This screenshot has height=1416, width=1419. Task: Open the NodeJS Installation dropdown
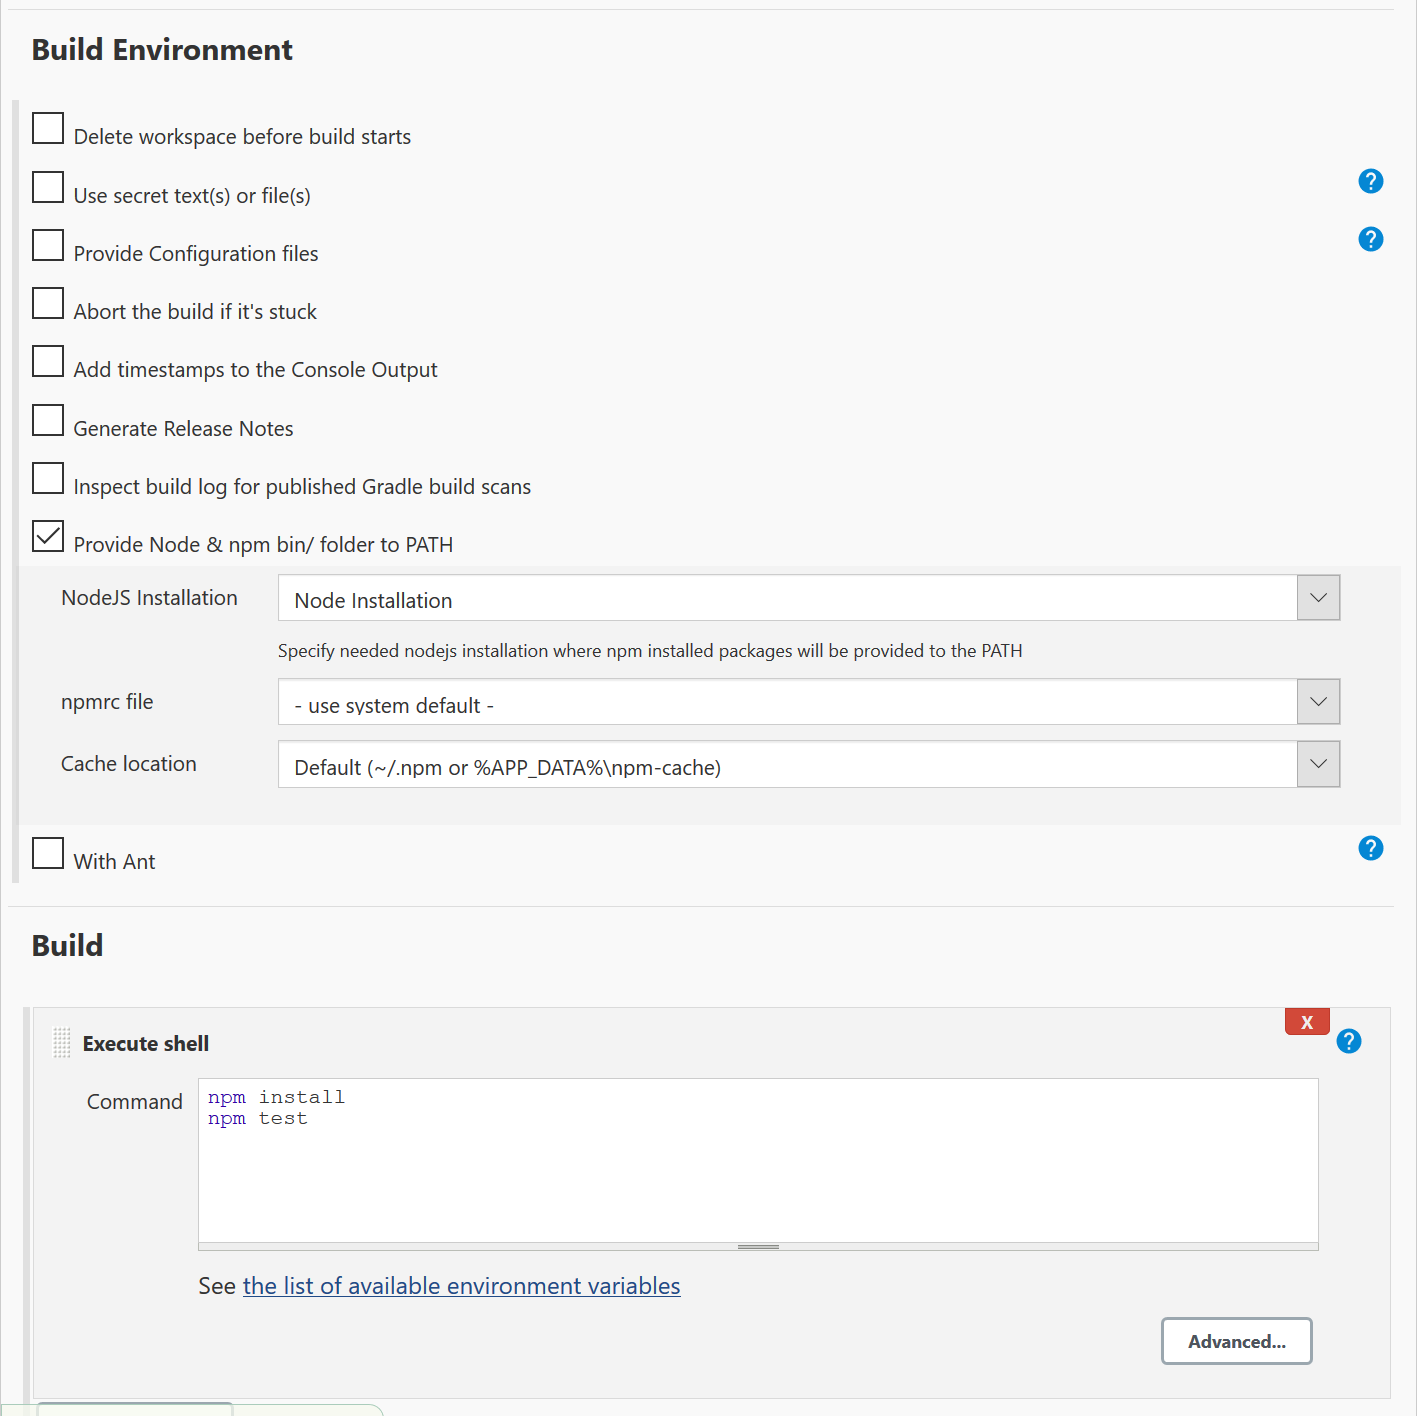[808, 598]
